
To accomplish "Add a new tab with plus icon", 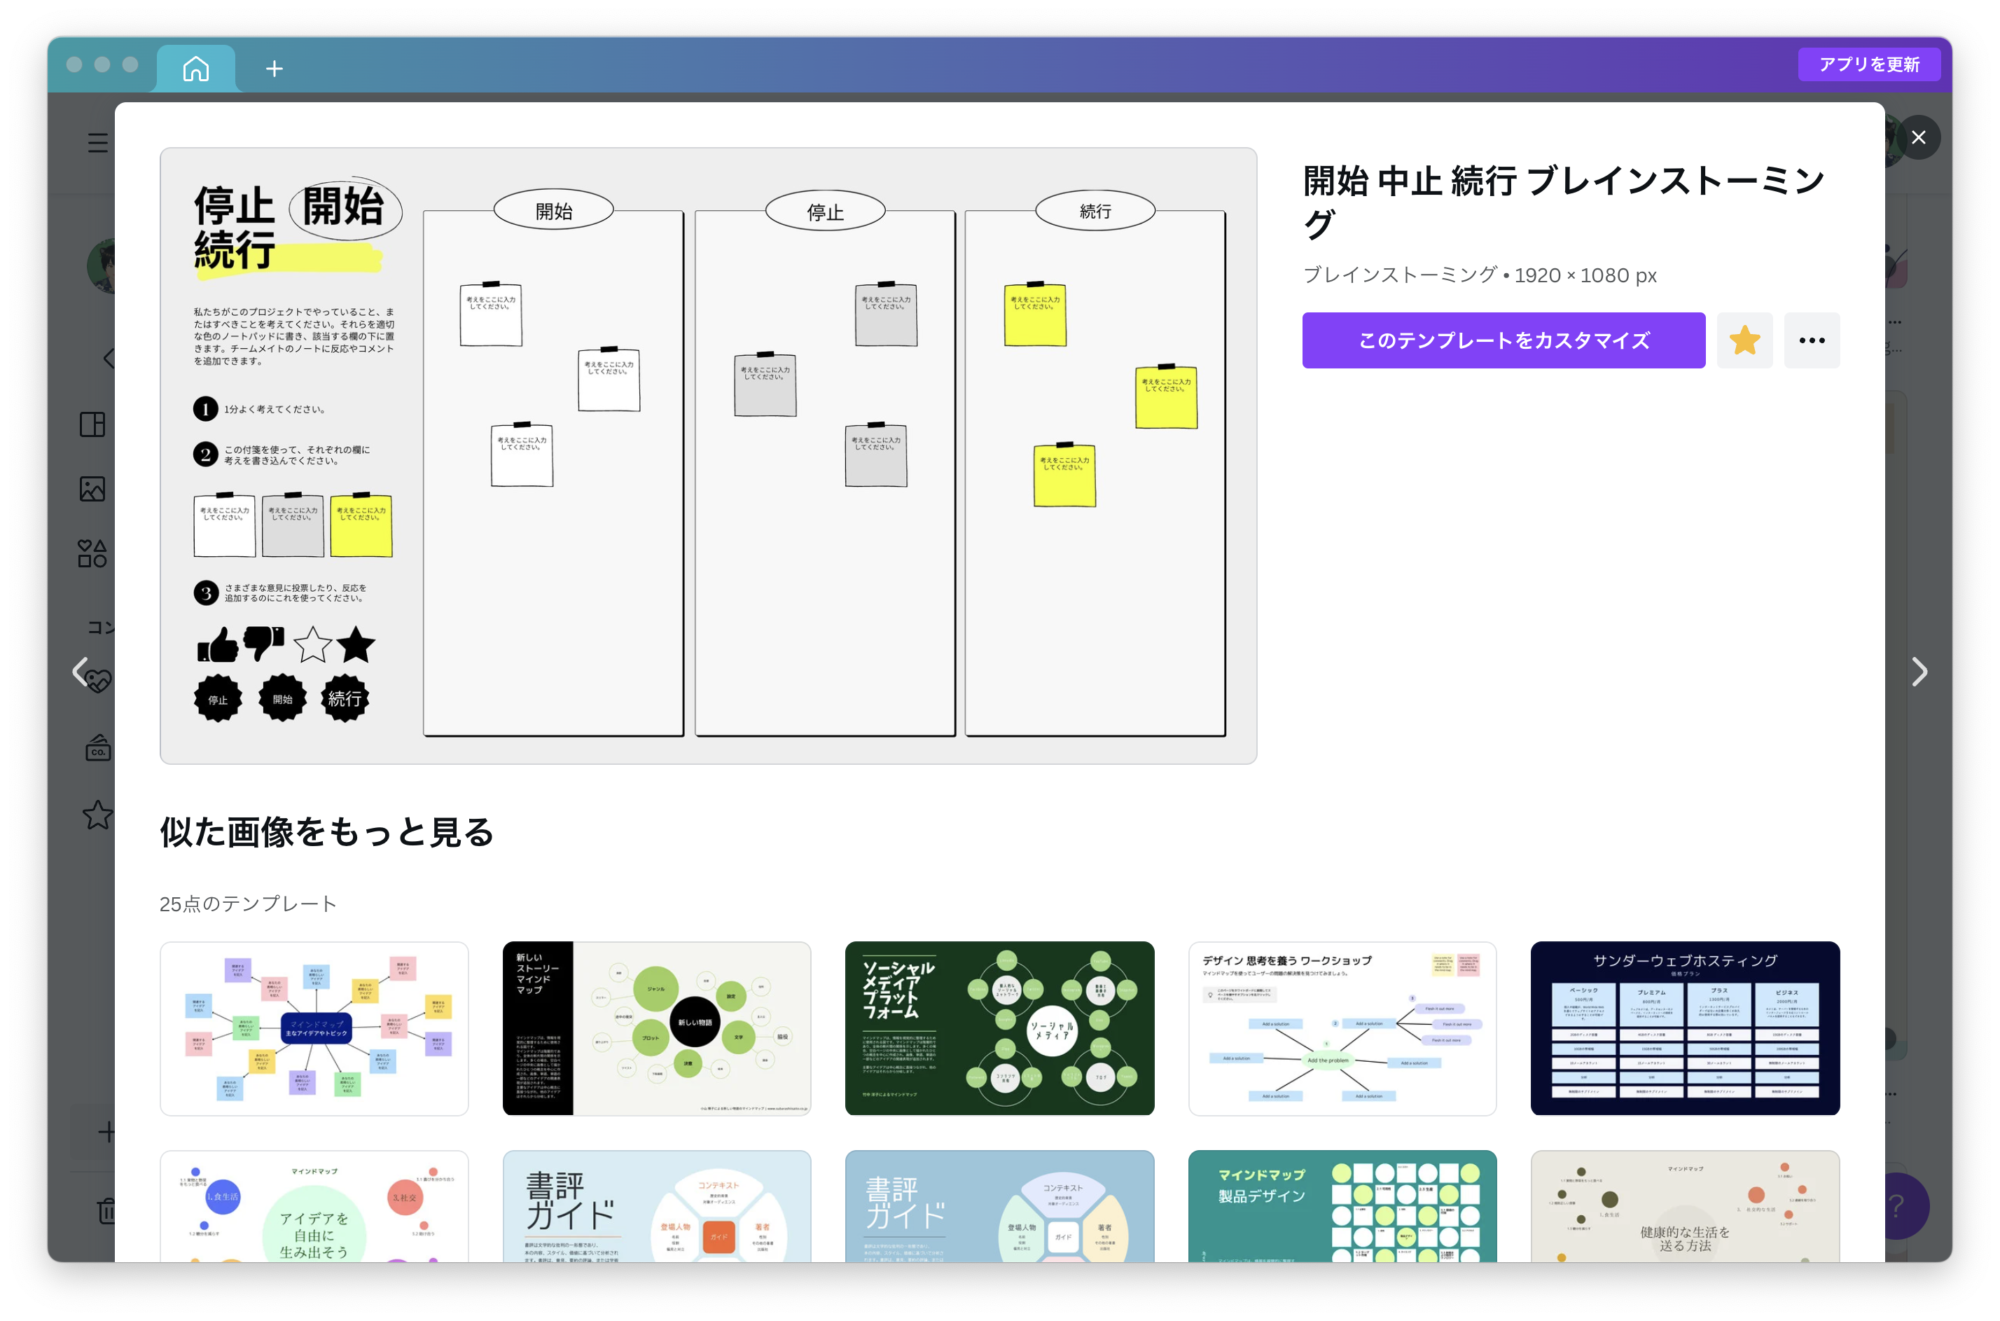I will point(274,68).
